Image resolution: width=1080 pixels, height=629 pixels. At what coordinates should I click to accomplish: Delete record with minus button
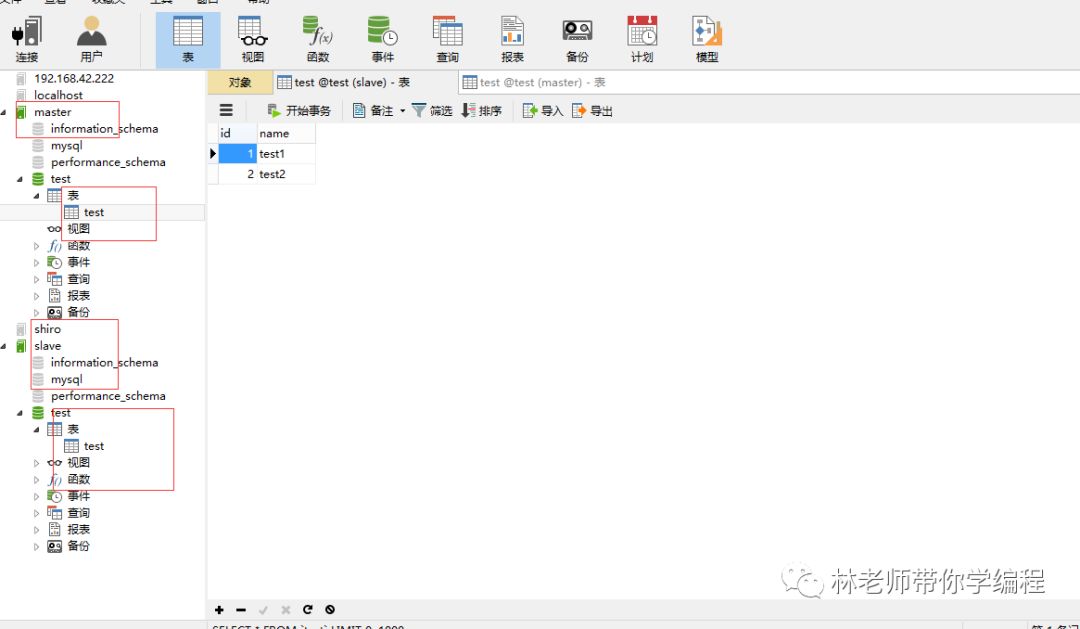click(x=240, y=610)
